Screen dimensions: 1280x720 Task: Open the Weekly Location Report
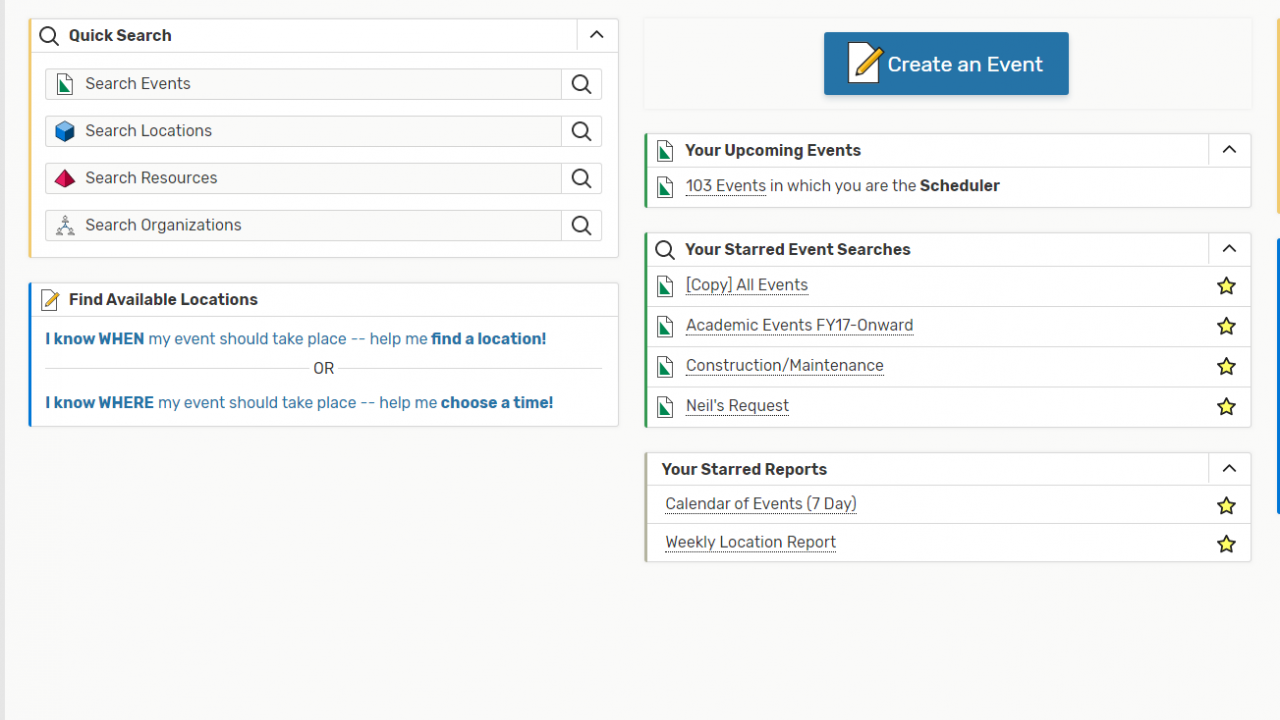[750, 542]
